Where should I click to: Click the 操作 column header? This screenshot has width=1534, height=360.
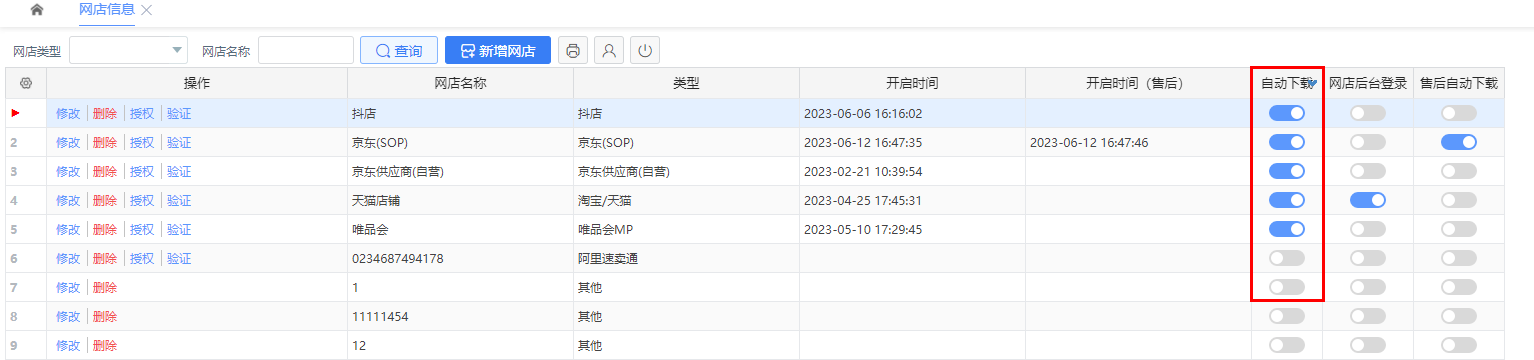(197, 84)
